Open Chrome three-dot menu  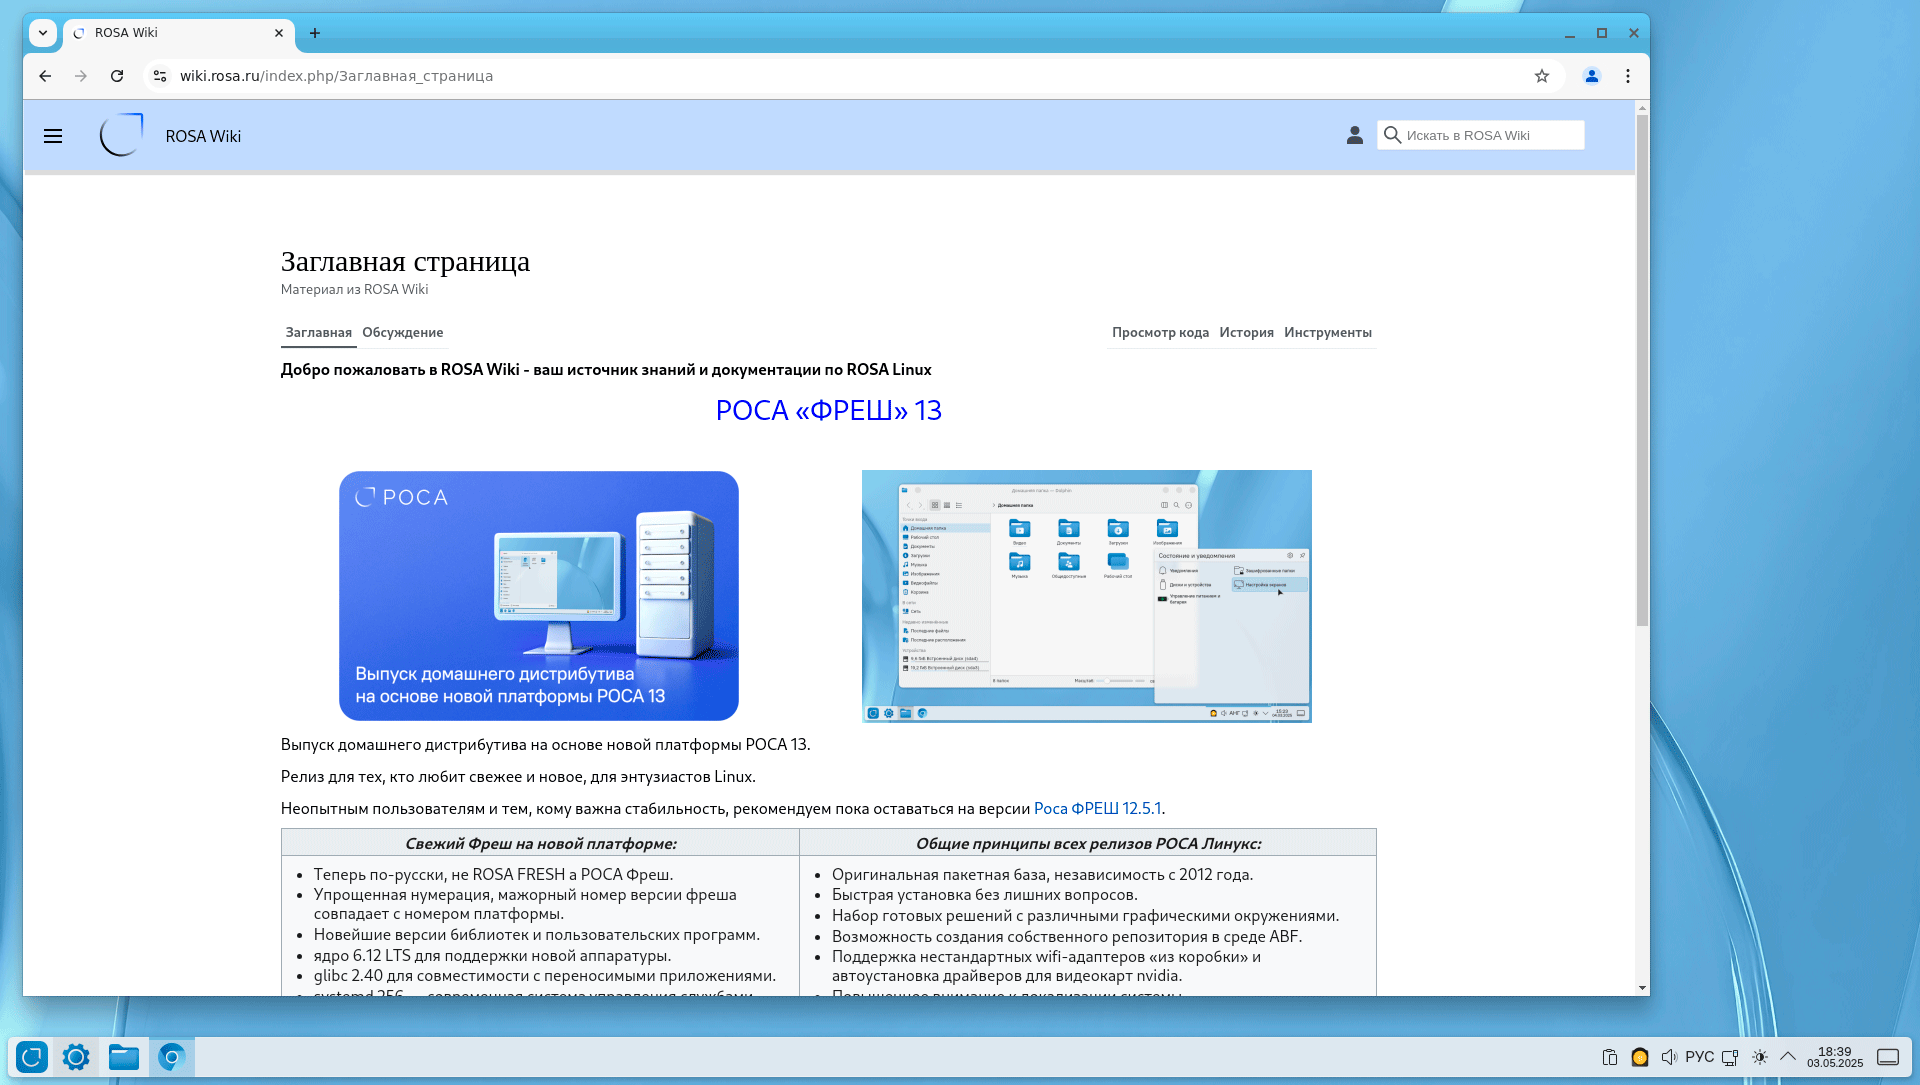click(x=1628, y=76)
